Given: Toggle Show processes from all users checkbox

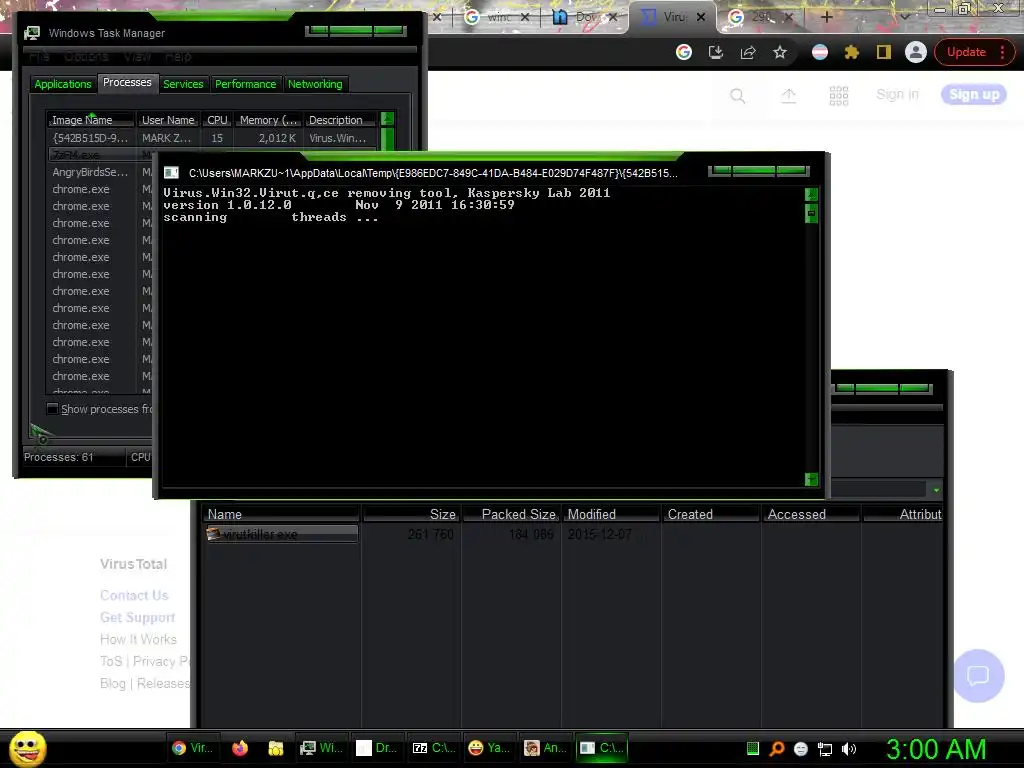Looking at the screenshot, I should point(52,409).
